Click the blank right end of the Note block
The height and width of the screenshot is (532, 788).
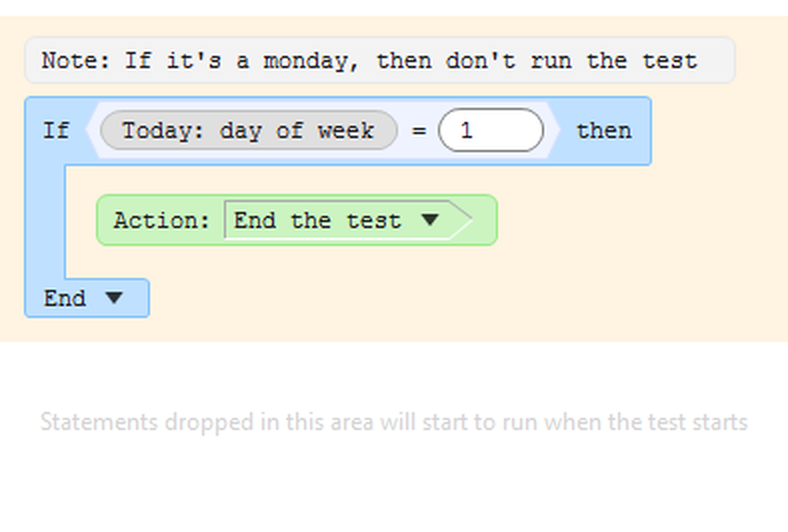(x=716, y=61)
